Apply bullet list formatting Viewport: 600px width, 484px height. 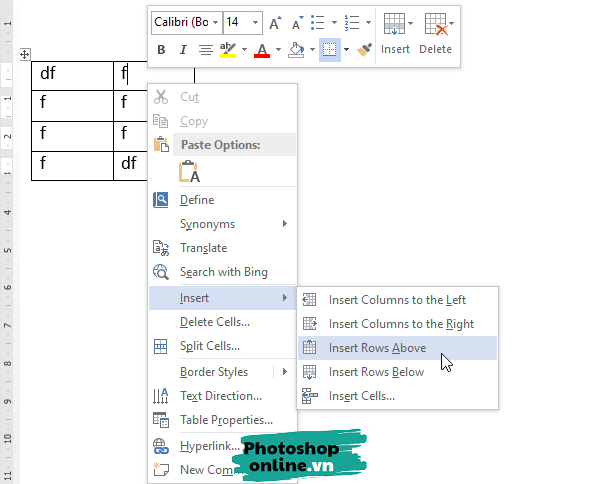click(318, 22)
